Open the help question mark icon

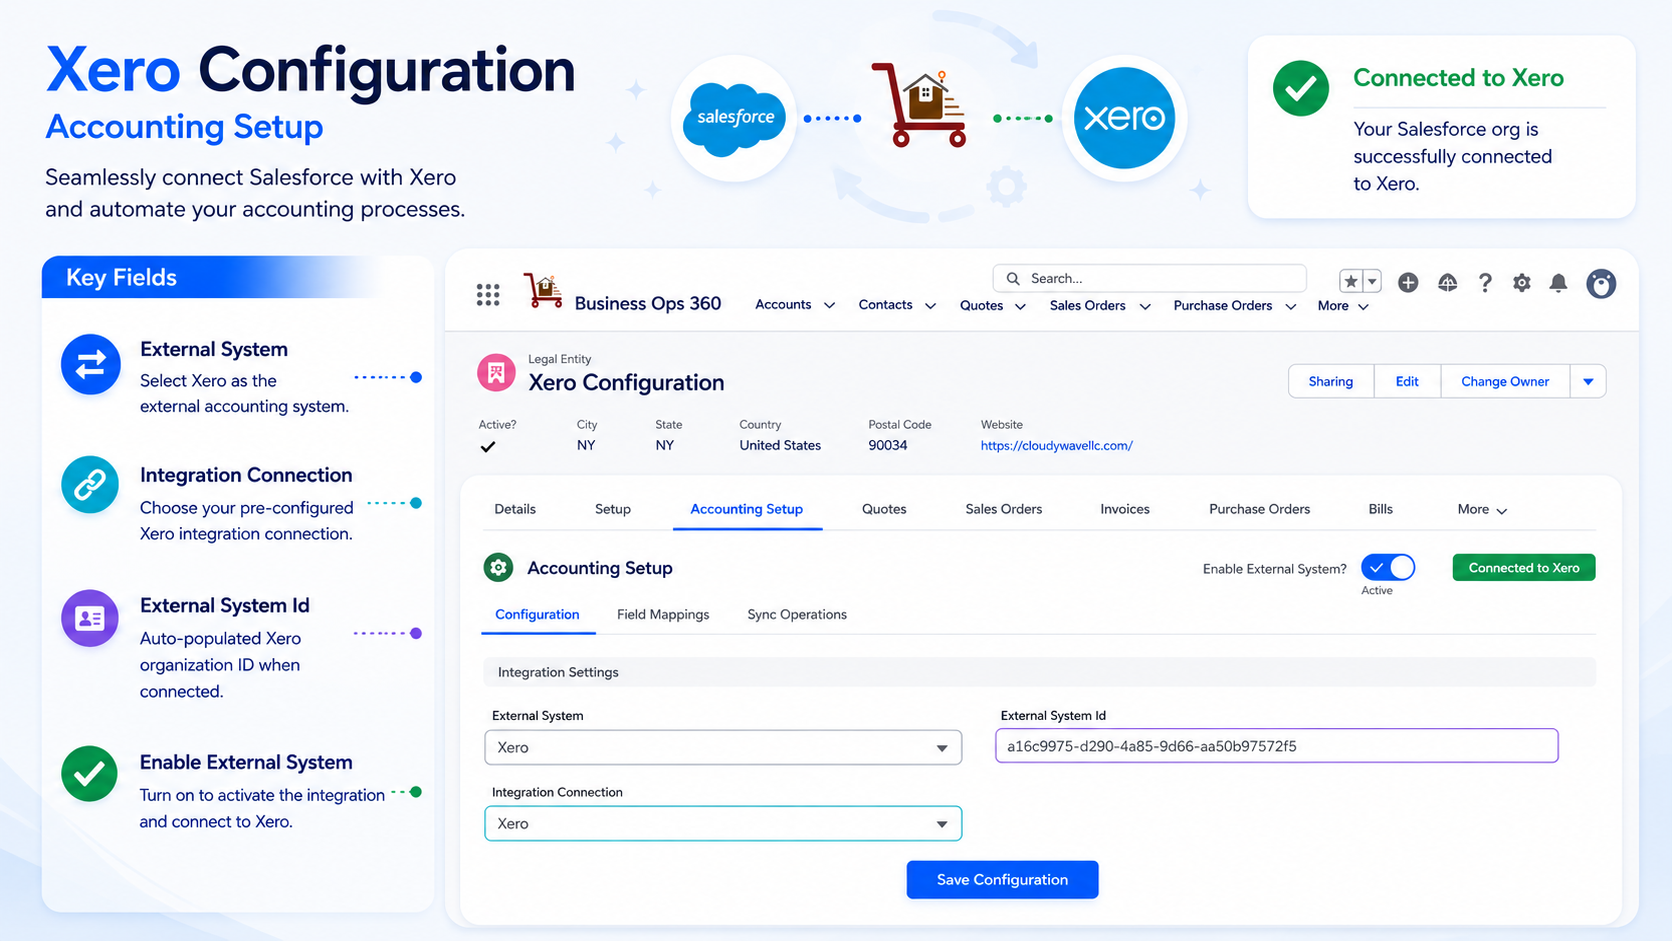(1485, 283)
